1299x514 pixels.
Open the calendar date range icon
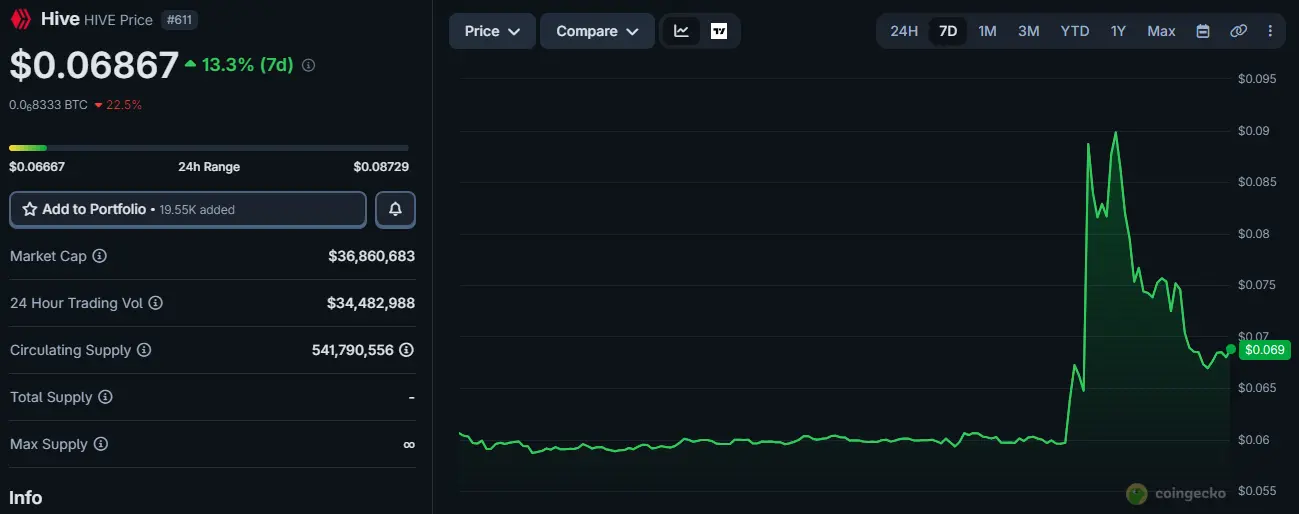coord(1203,31)
